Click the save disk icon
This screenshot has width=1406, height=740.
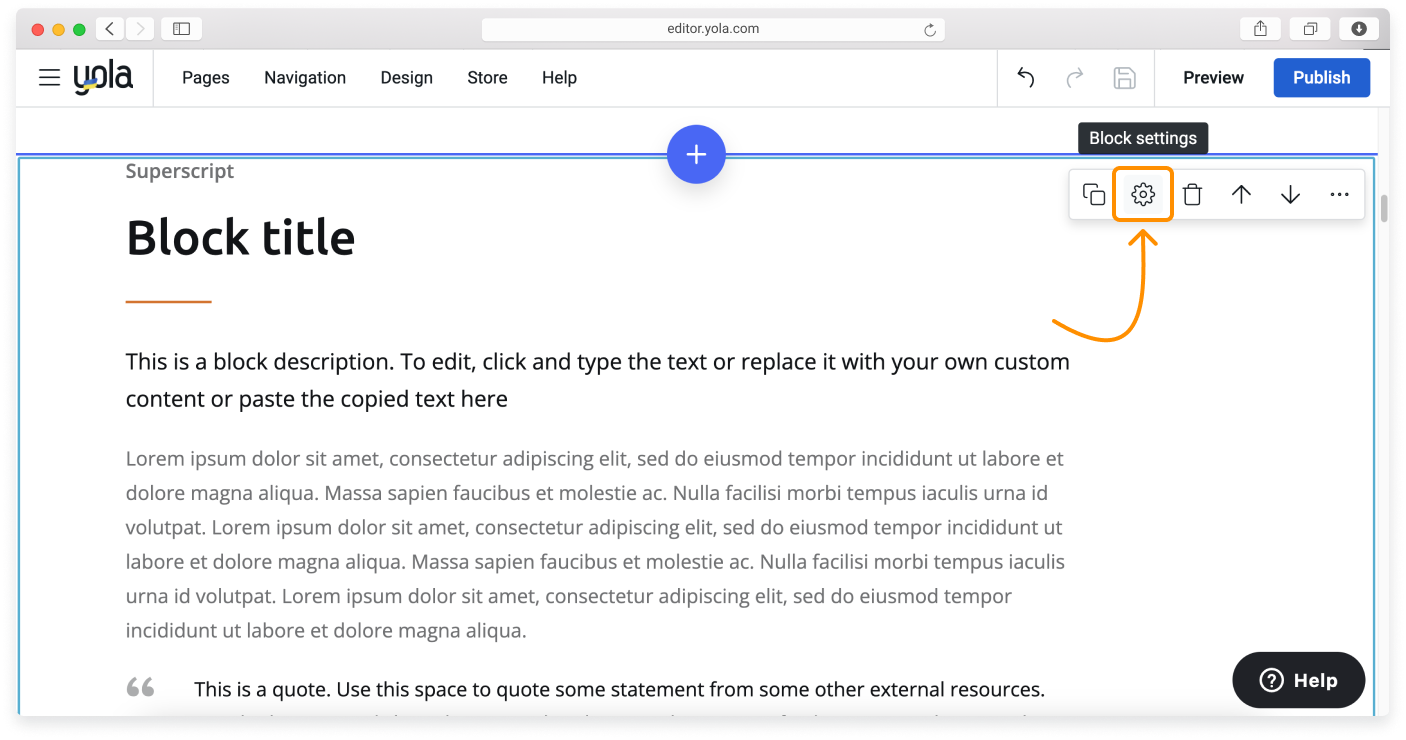(x=1124, y=78)
